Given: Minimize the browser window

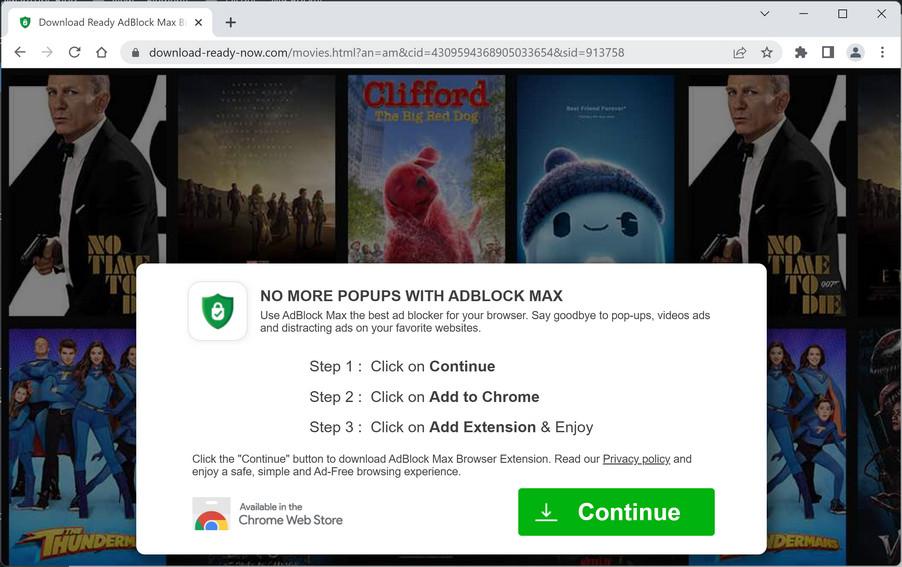Looking at the screenshot, I should click(x=804, y=13).
